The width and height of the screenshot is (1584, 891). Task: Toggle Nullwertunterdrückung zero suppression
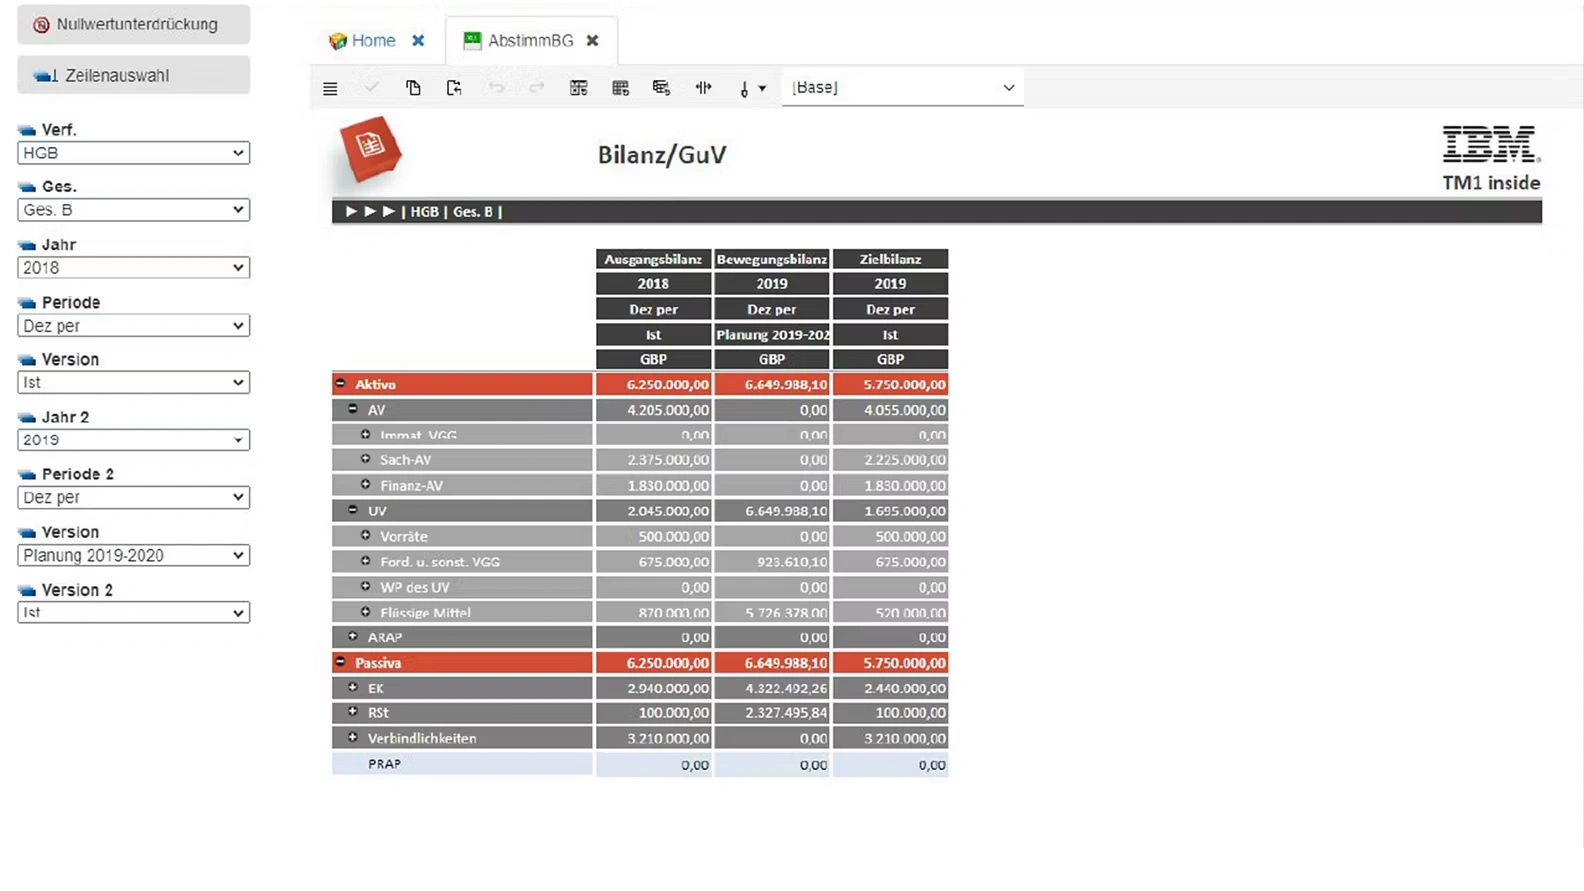(x=134, y=24)
